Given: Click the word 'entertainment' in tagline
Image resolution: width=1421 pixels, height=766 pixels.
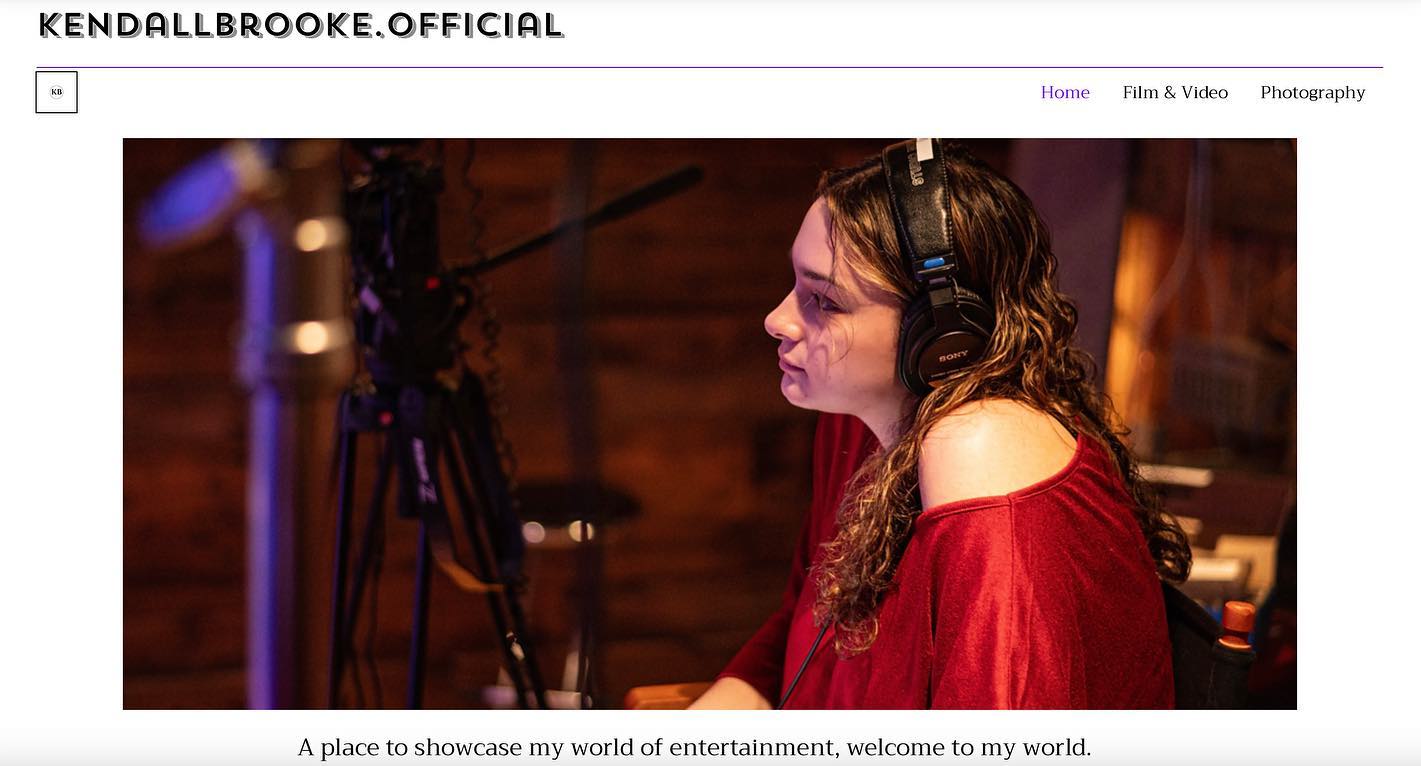Looking at the screenshot, I should pyautogui.click(x=753, y=747).
